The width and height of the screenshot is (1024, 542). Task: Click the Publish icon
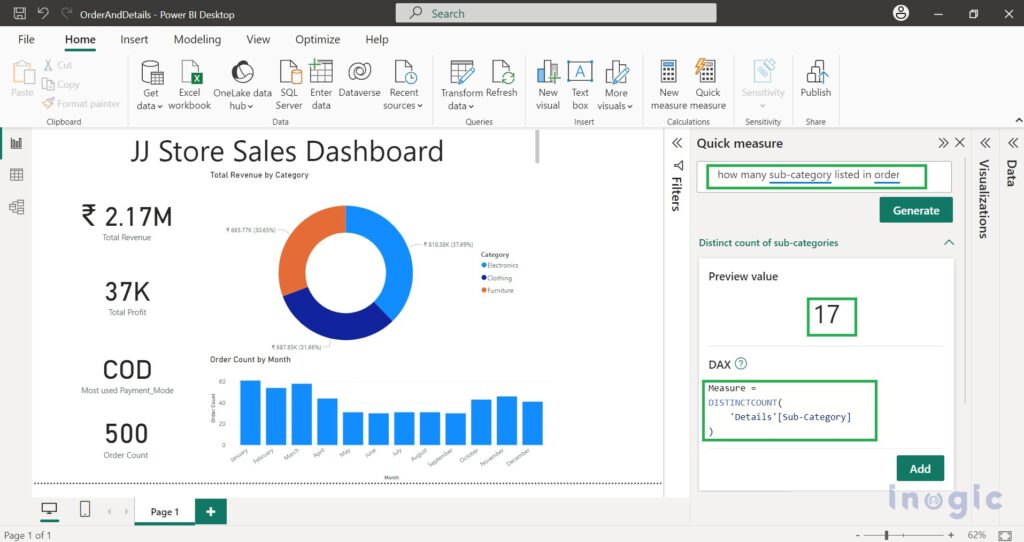pyautogui.click(x=816, y=74)
